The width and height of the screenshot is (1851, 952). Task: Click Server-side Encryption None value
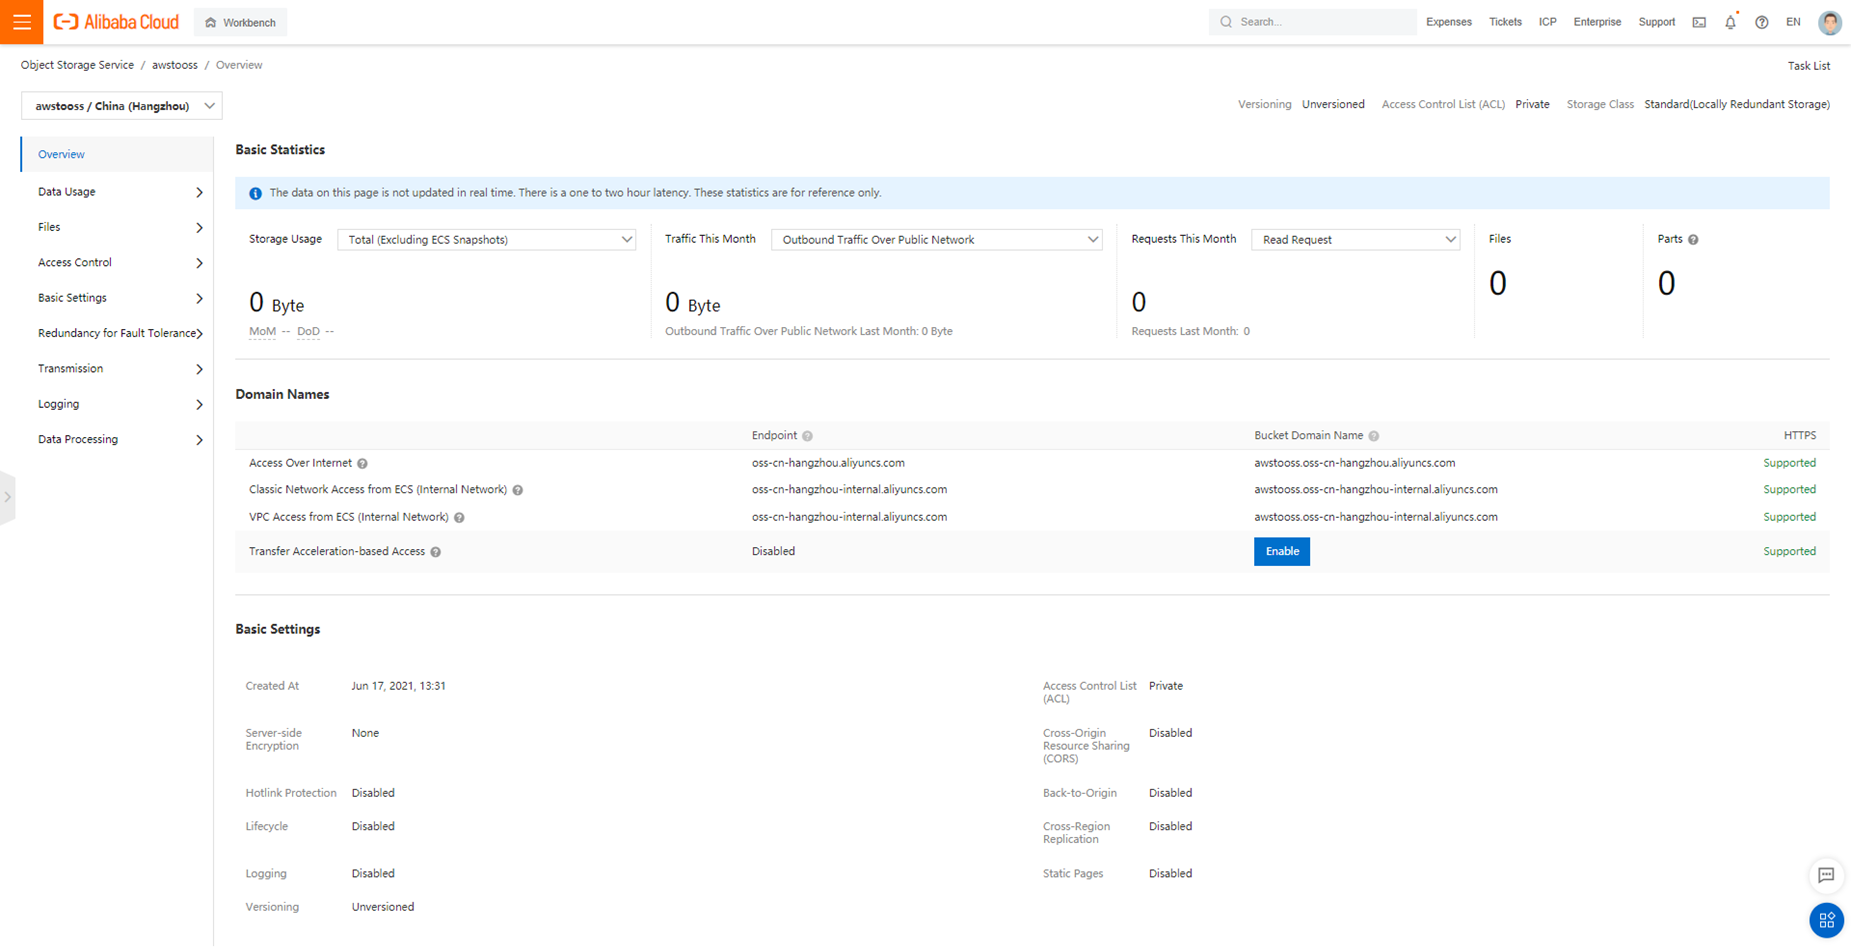click(365, 734)
